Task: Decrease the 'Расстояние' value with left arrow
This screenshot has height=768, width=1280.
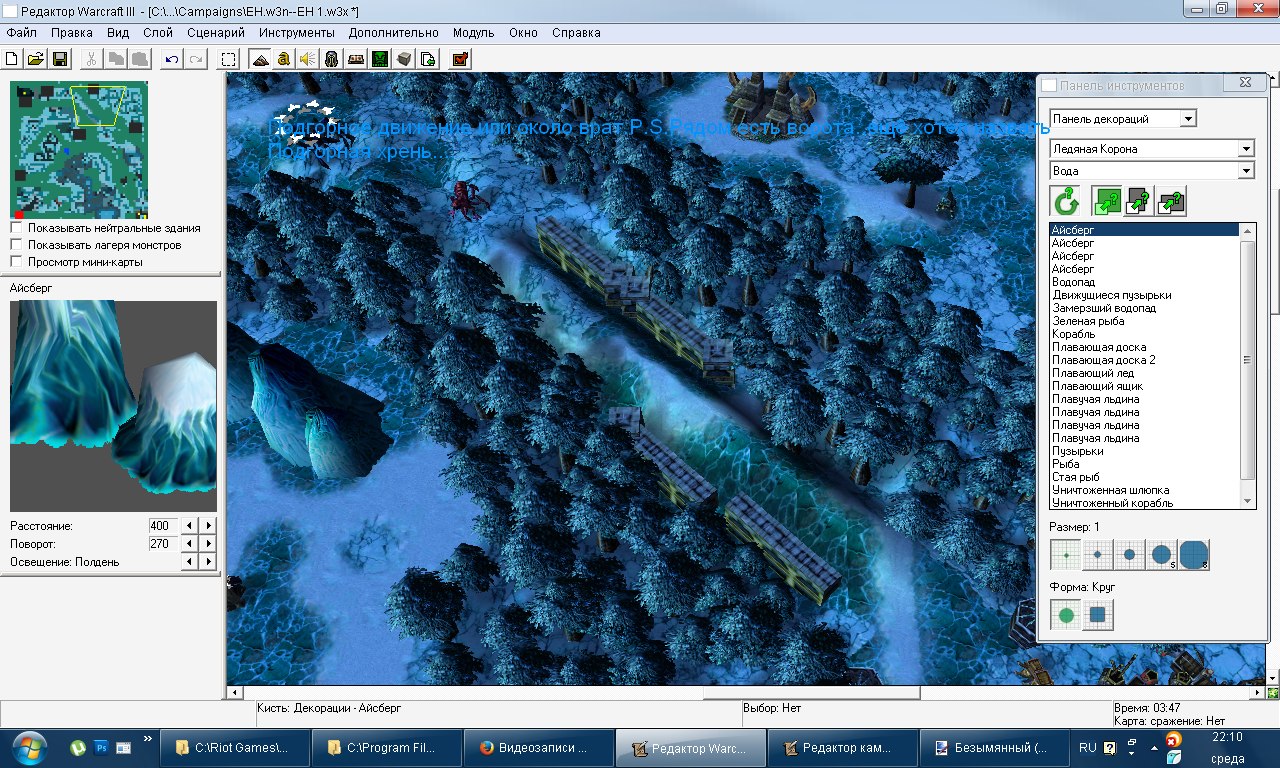Action: (190, 525)
